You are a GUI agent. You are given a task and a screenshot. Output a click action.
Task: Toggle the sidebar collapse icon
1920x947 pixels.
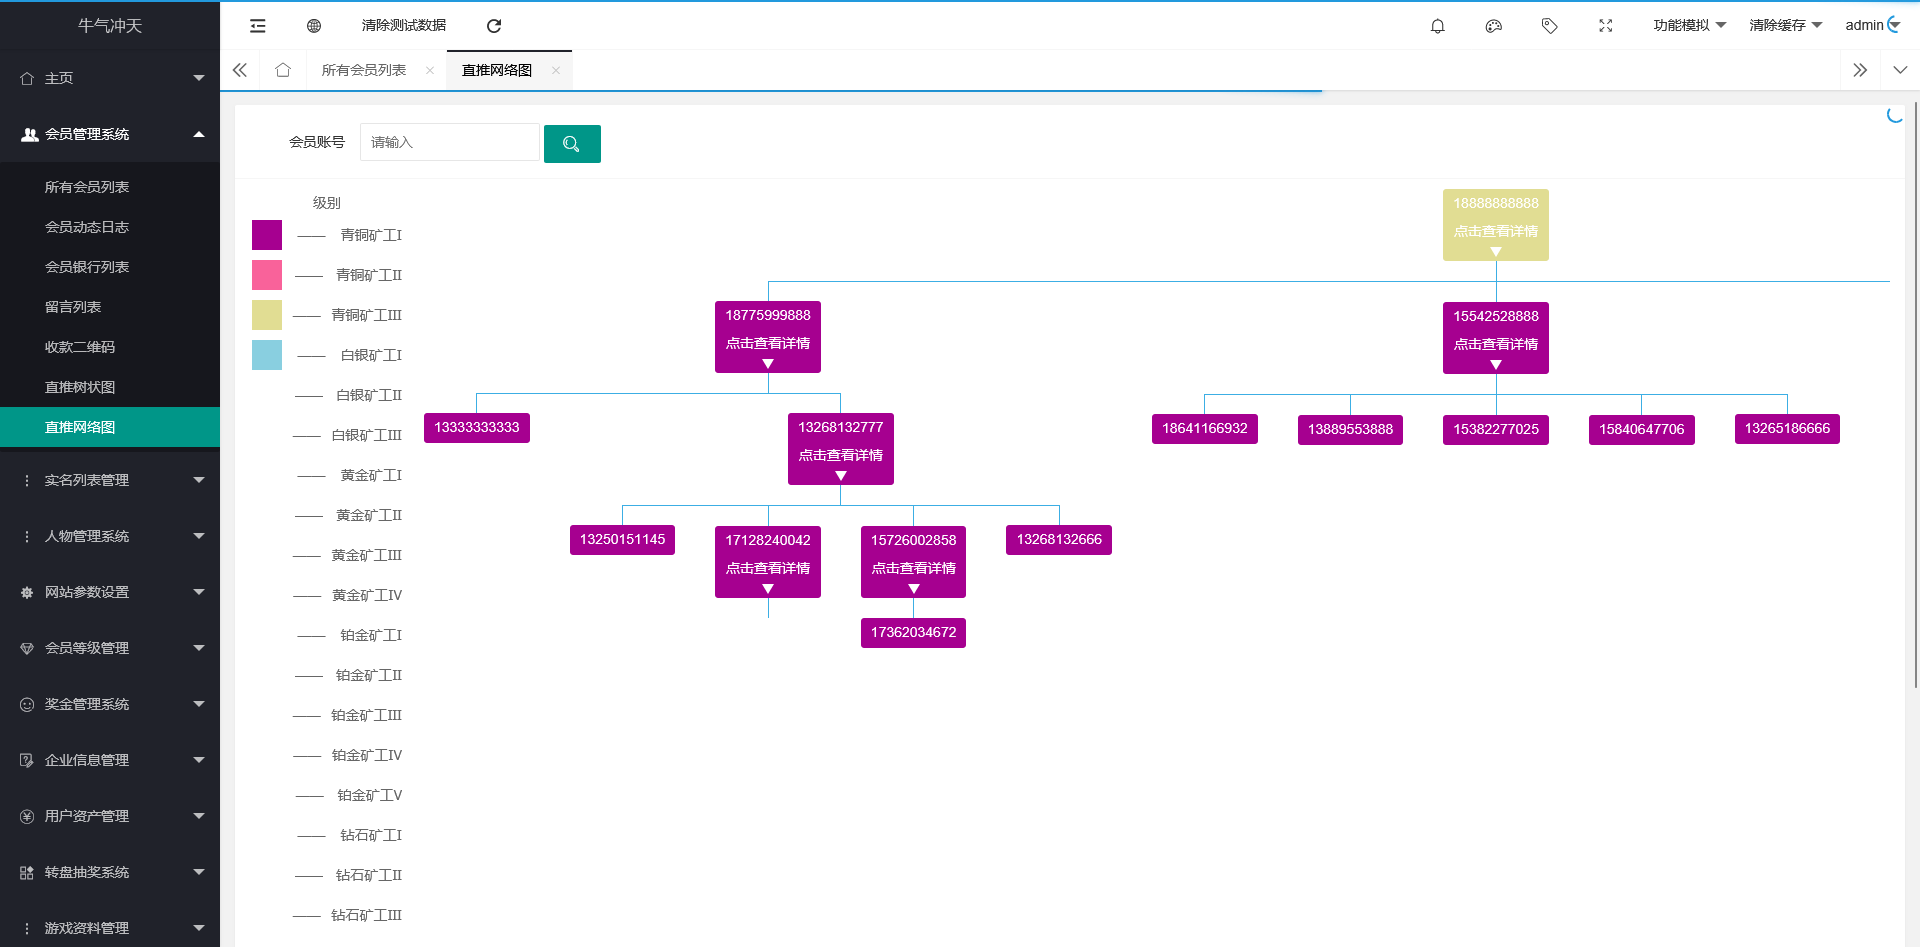tap(258, 26)
